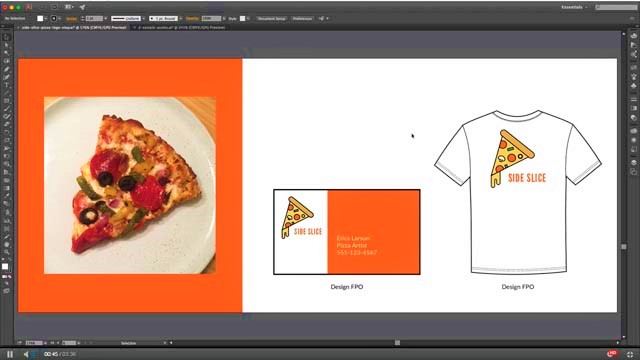
Task: Click the 'Erica Larson' text on card
Action: coord(353,238)
